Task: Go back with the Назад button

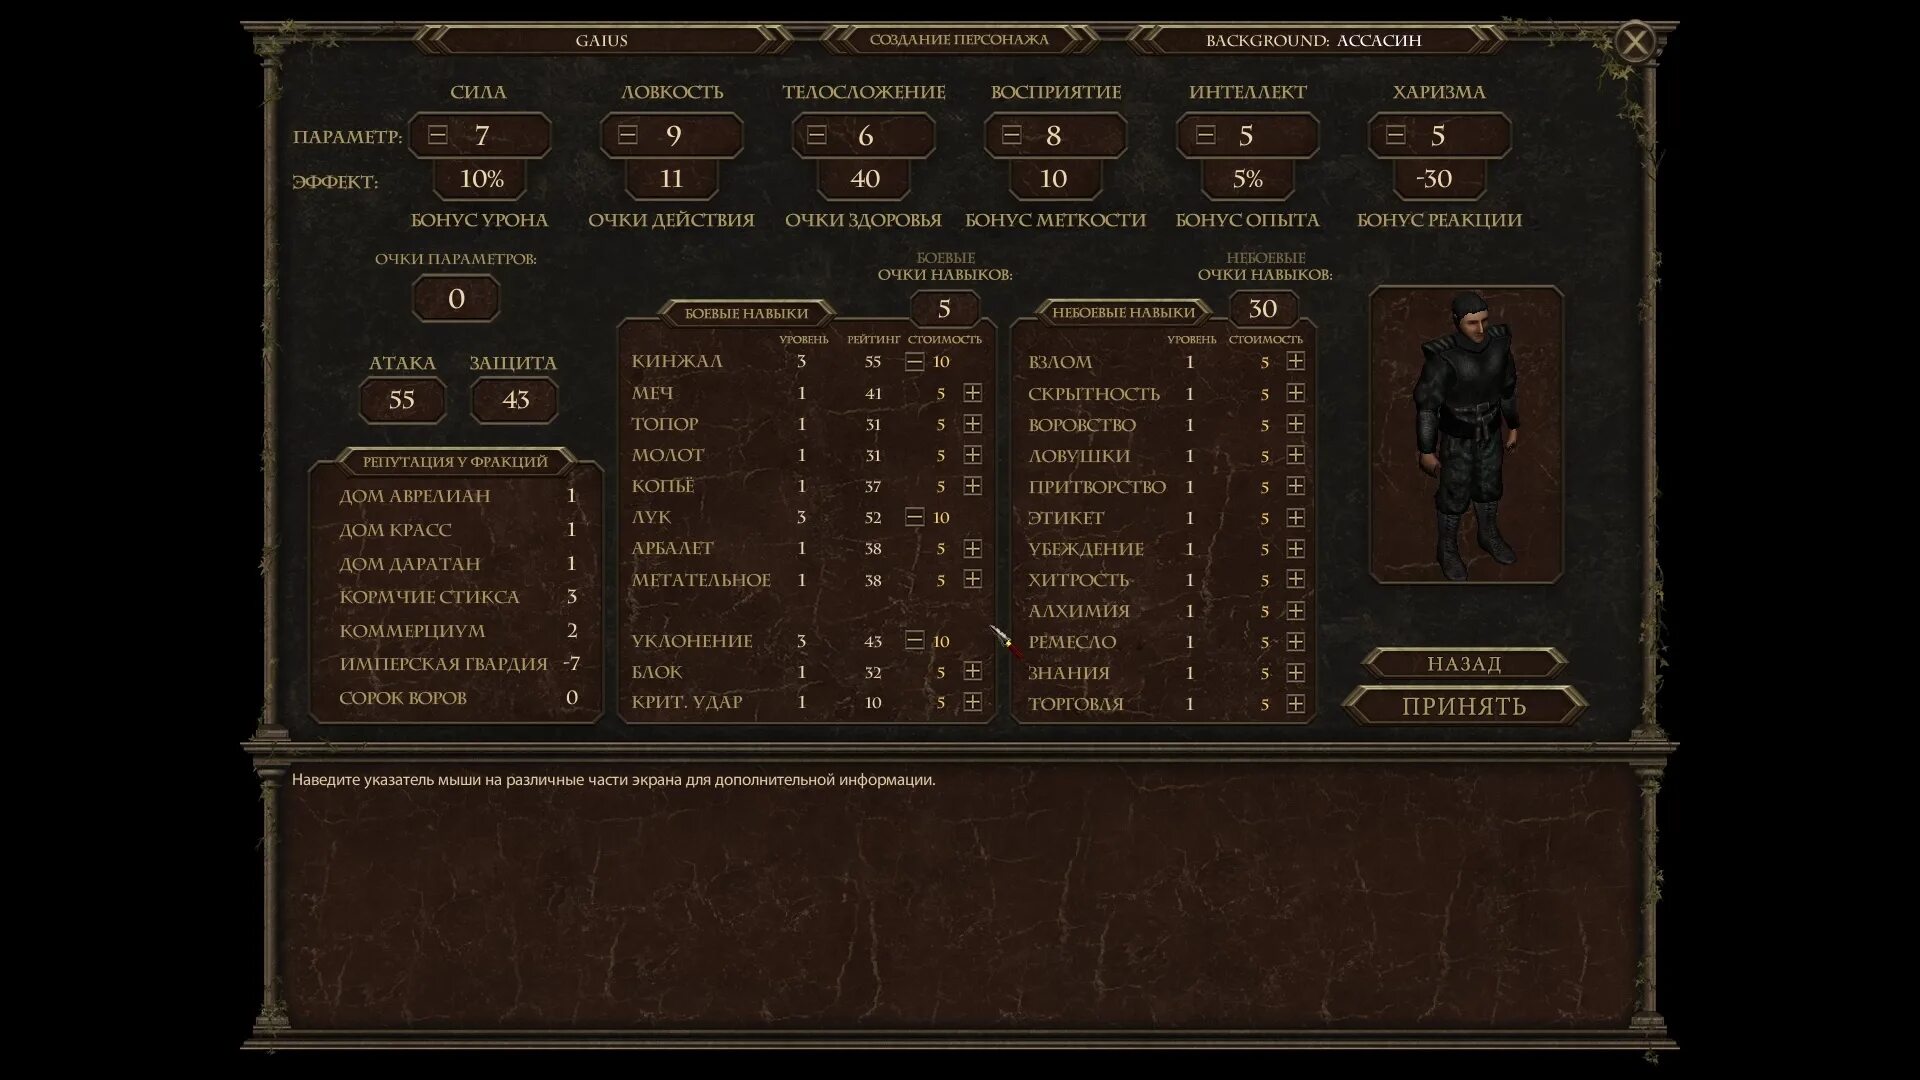Action: tap(1464, 663)
